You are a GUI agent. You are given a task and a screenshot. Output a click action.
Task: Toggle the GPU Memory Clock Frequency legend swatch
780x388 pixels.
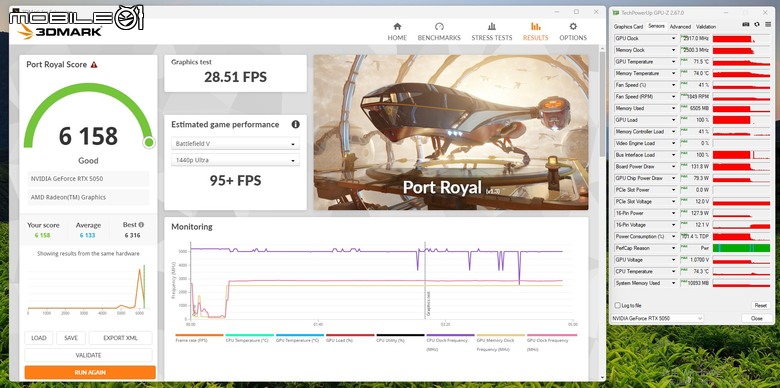pyautogui.click(x=501, y=335)
